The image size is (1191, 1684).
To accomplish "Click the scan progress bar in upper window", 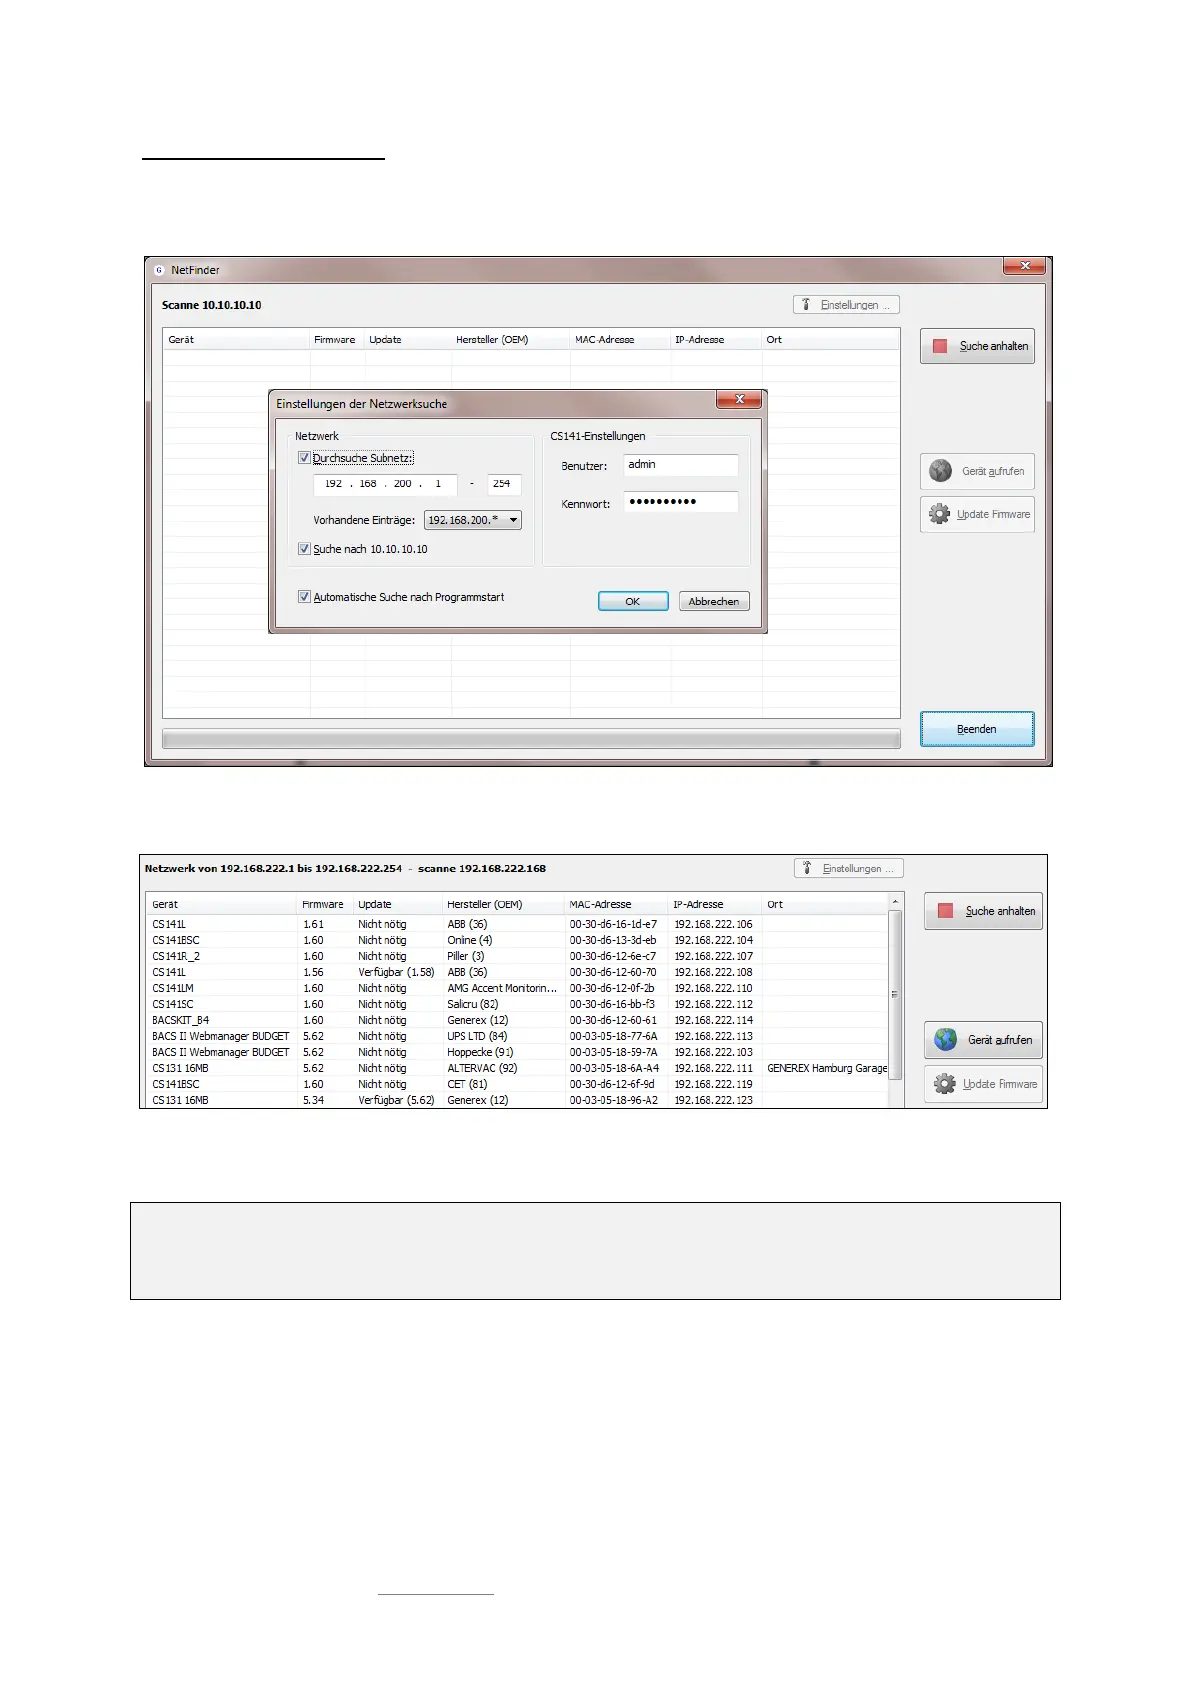I will coord(531,739).
